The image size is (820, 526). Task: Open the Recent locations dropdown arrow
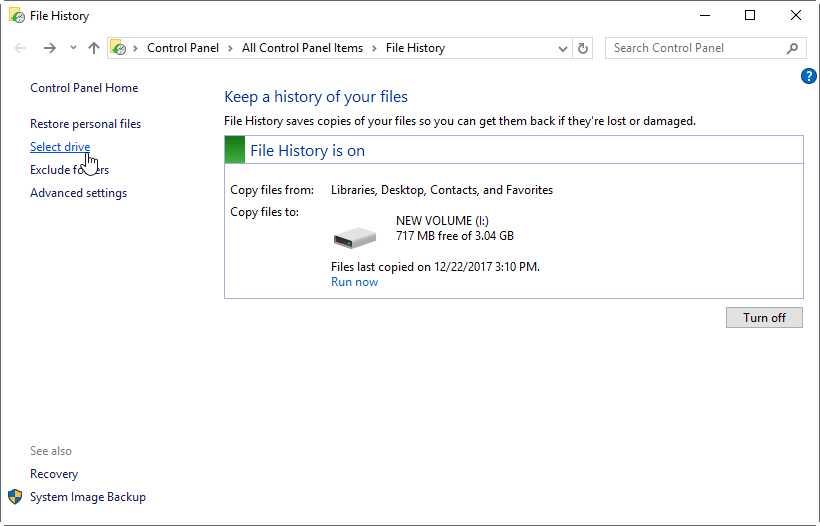[73, 48]
